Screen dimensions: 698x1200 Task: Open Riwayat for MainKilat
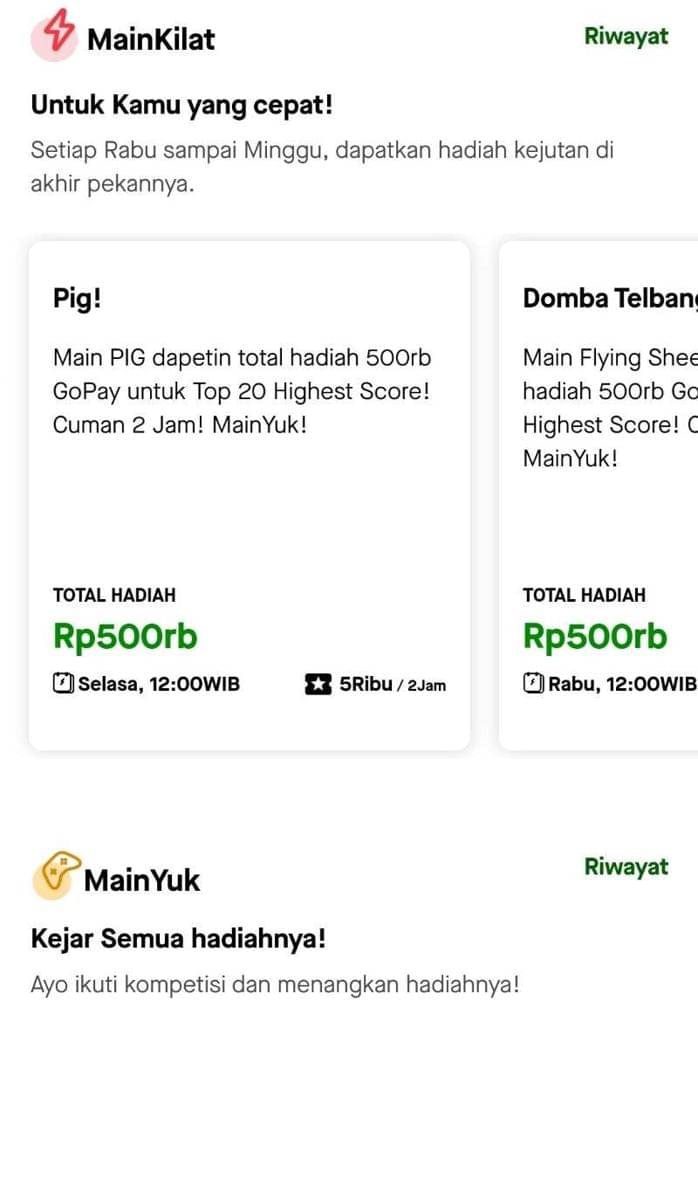(625, 37)
